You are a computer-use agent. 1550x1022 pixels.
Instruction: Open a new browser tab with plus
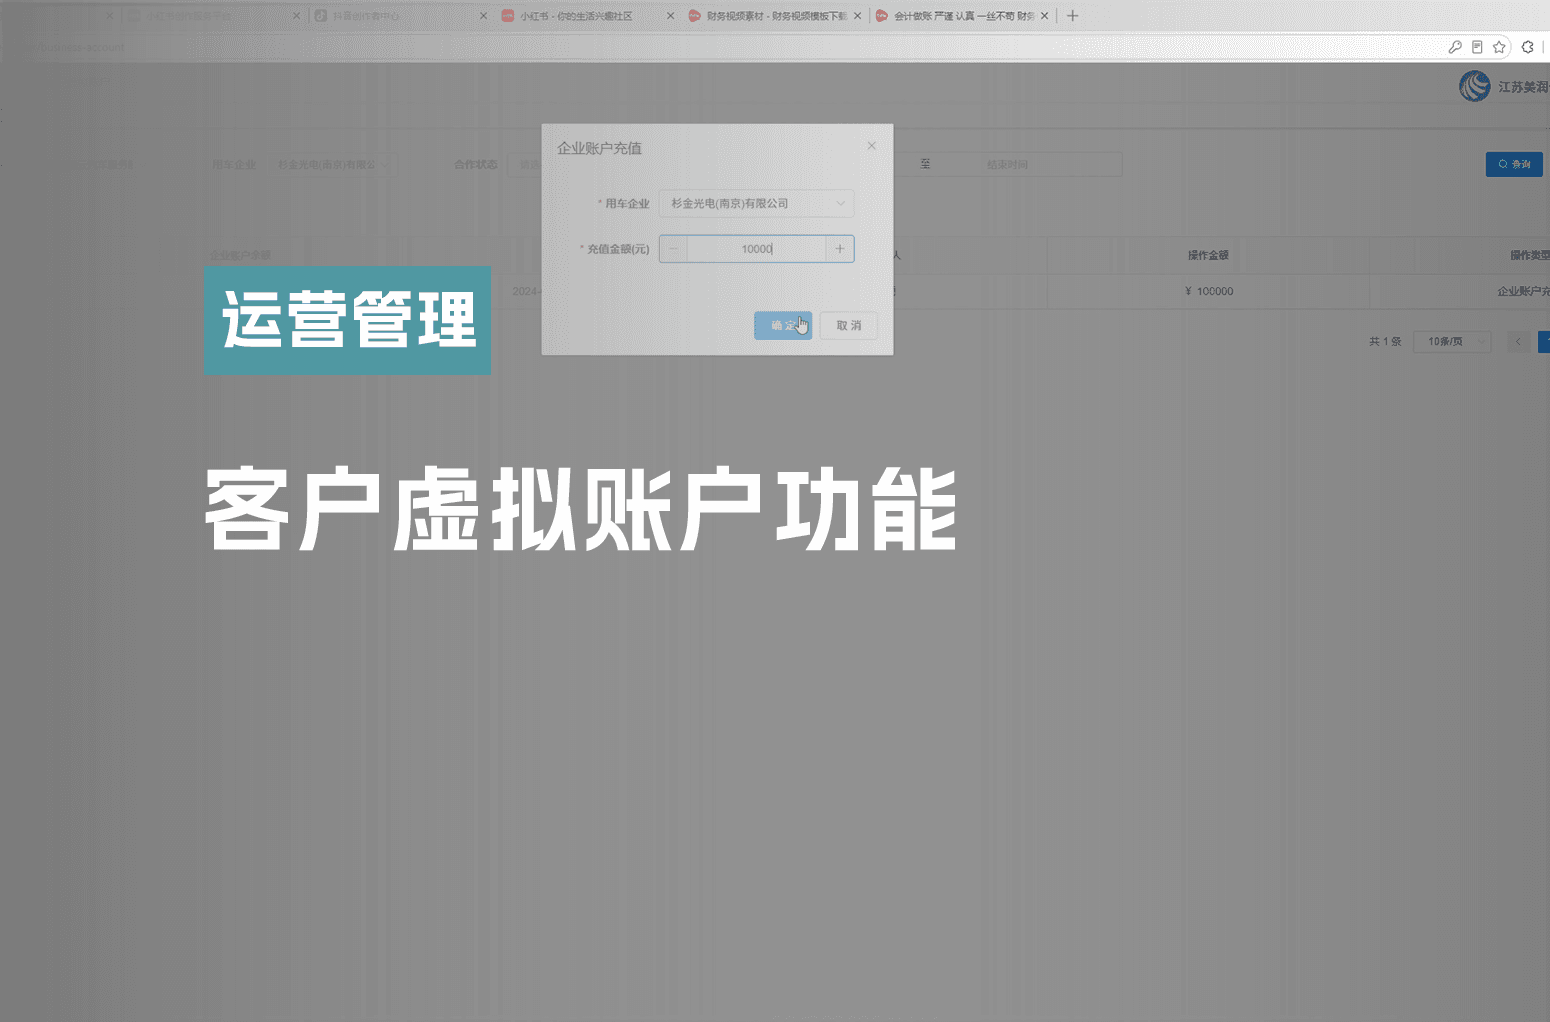[x=1072, y=16]
